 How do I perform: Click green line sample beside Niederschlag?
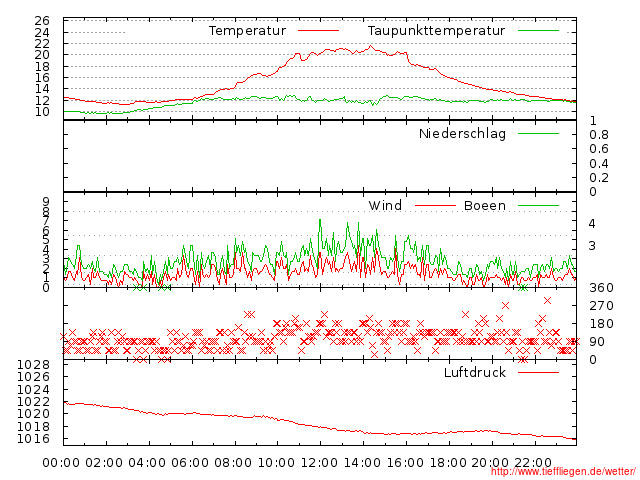[x=538, y=133]
